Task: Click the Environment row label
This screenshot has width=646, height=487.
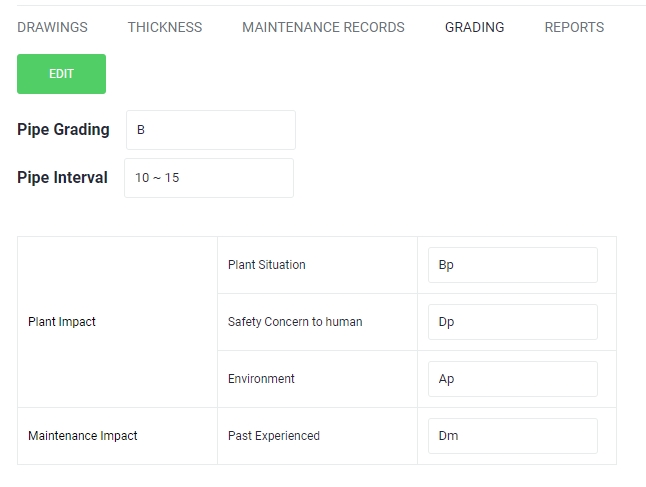Action: coord(261,379)
